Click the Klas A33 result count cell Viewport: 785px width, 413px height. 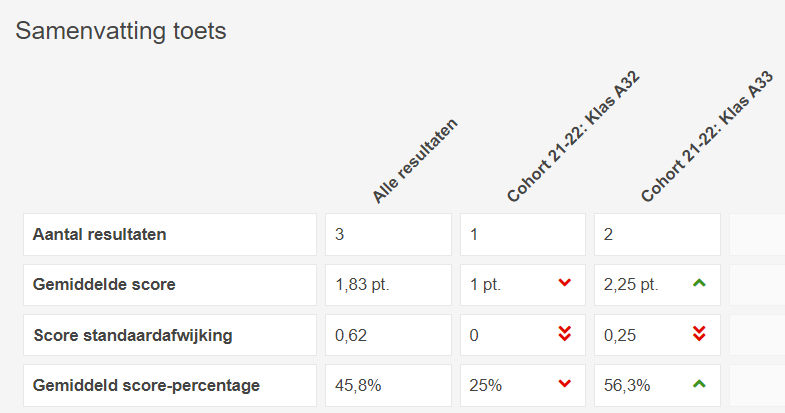click(x=657, y=234)
